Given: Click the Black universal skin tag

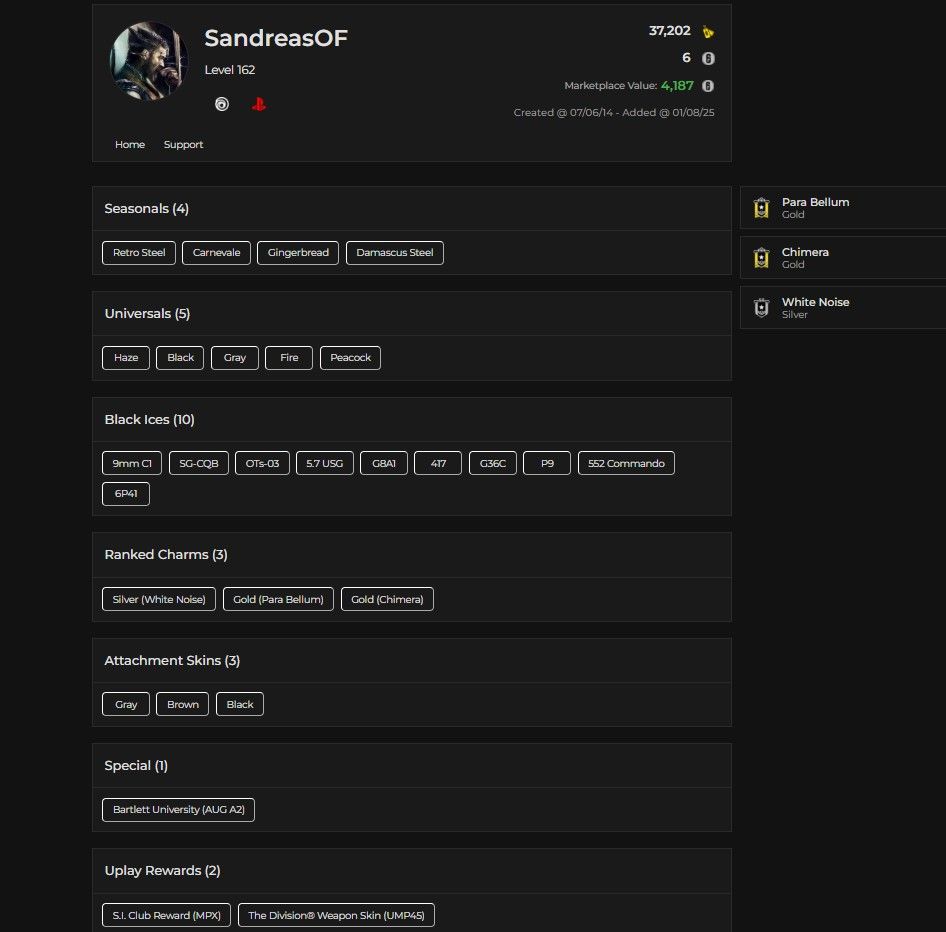Looking at the screenshot, I should point(180,358).
